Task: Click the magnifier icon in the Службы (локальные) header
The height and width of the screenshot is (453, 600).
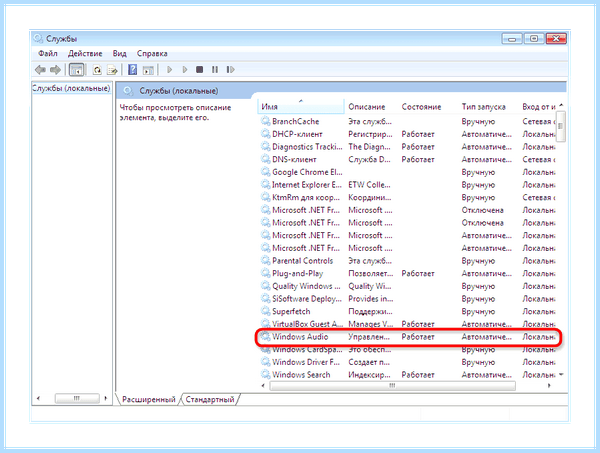Action: [128, 91]
